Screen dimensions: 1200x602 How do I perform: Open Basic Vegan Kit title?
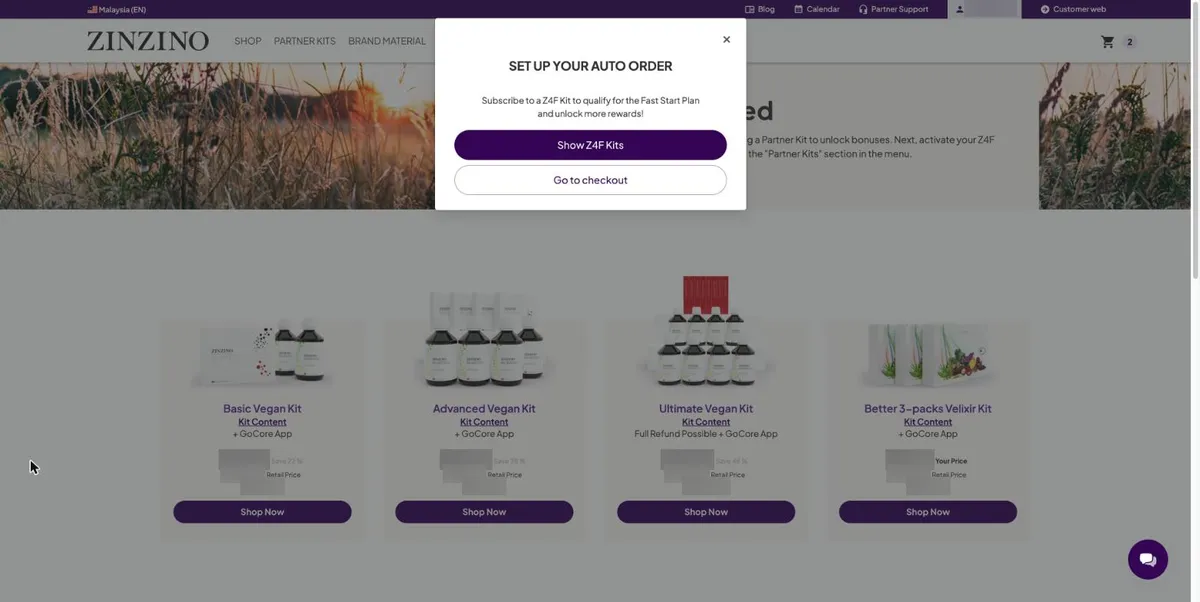coord(262,408)
